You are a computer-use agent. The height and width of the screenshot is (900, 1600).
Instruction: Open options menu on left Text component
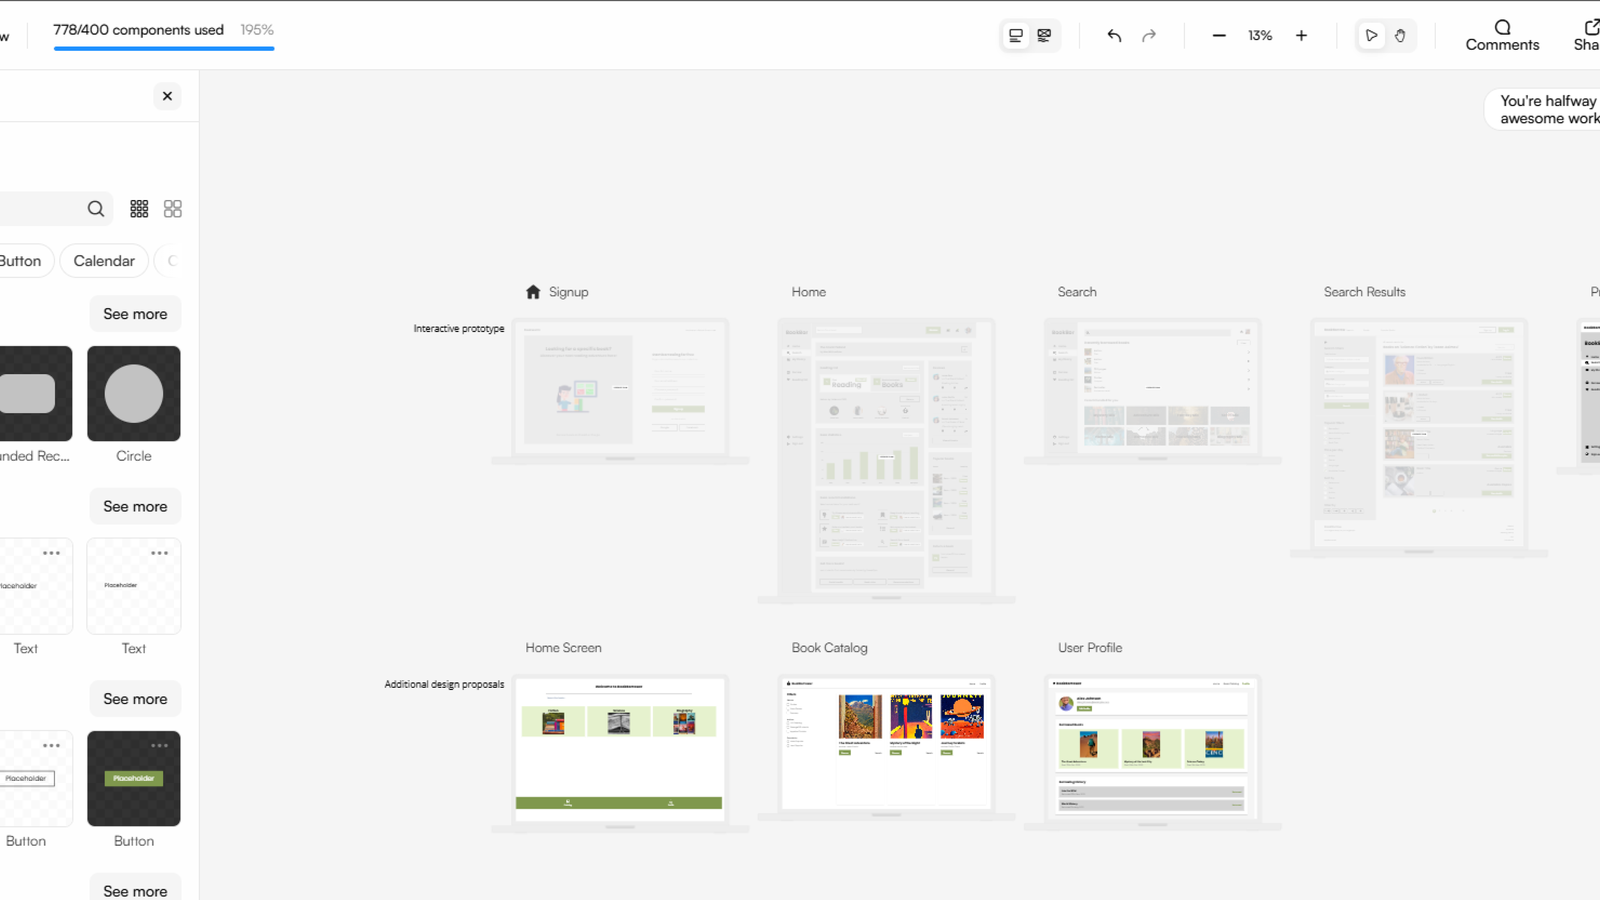click(52, 553)
